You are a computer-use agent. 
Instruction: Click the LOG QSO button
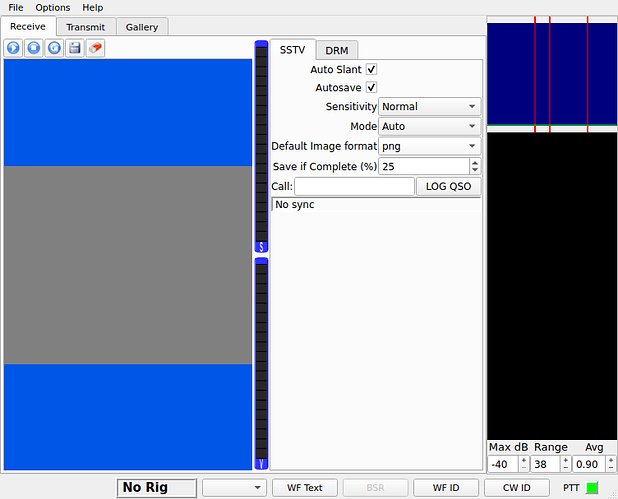[447, 187]
